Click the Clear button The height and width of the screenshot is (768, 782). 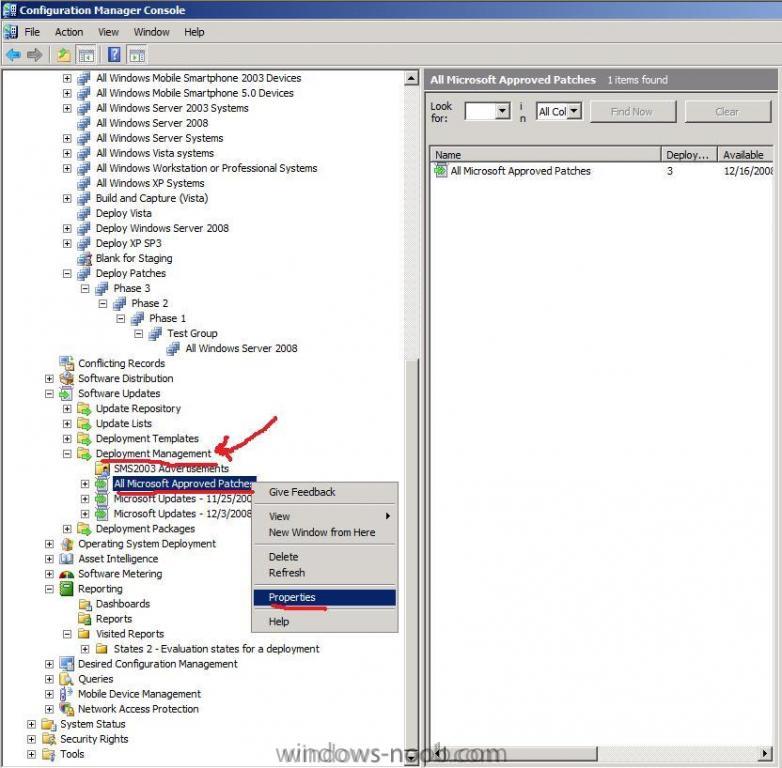pos(728,112)
